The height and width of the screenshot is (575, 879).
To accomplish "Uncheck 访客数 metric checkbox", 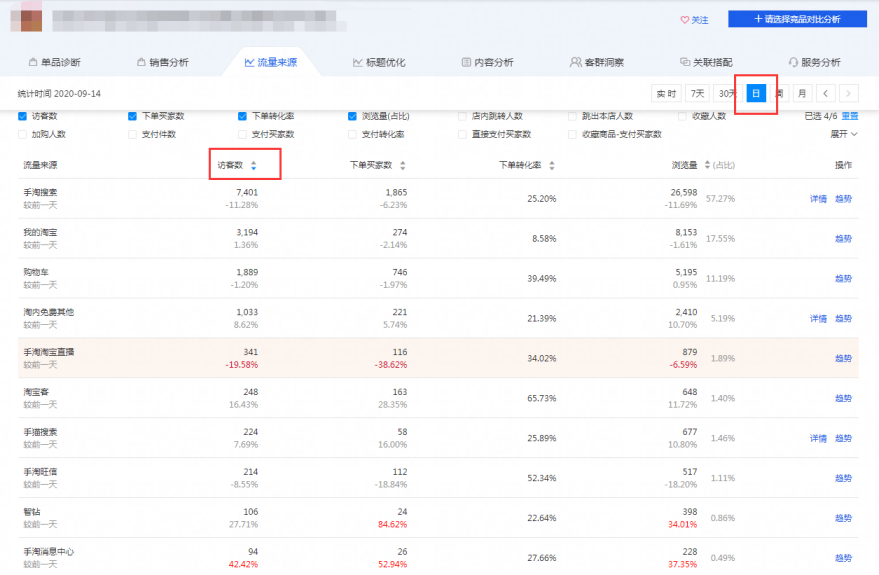I will (22, 116).
